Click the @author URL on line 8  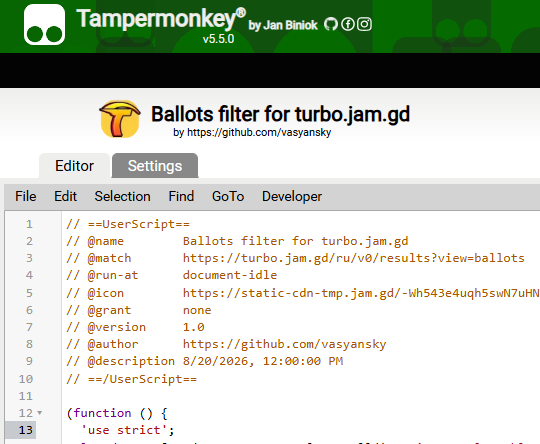point(284,344)
